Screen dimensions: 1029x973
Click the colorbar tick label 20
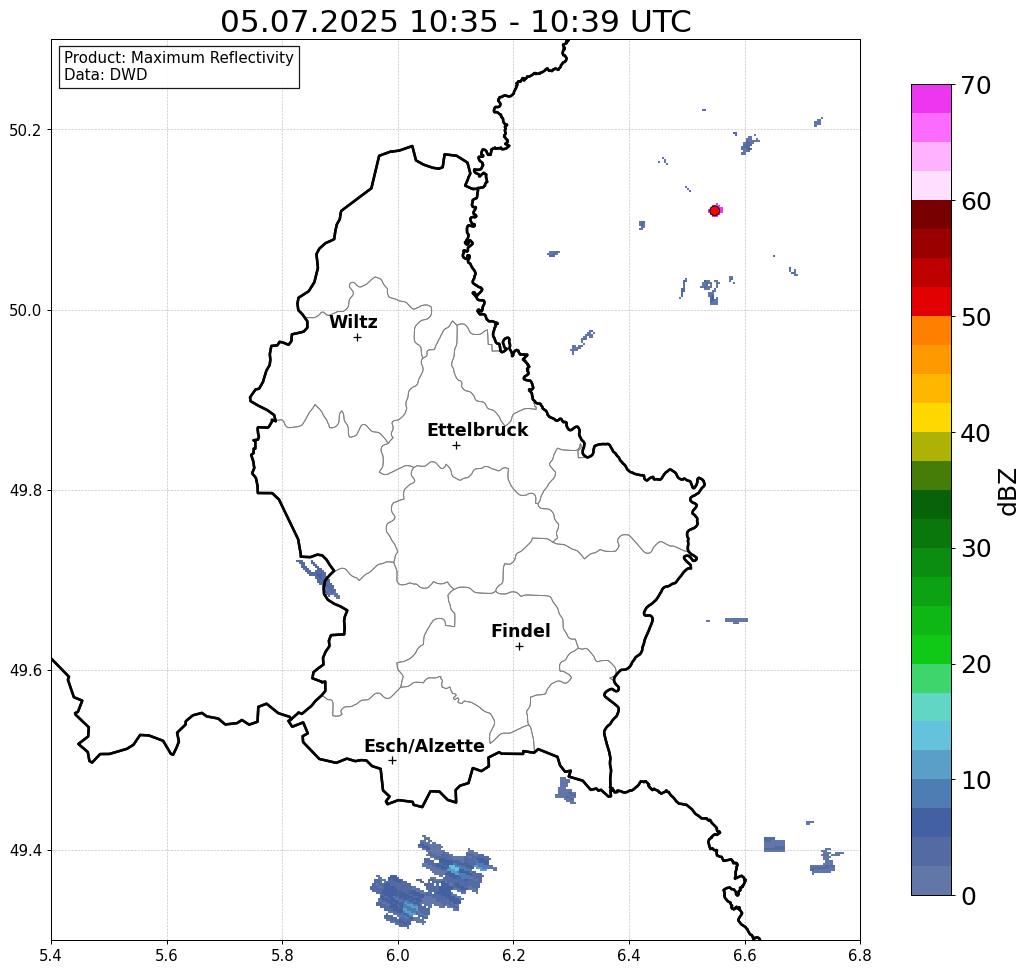[x=976, y=664]
